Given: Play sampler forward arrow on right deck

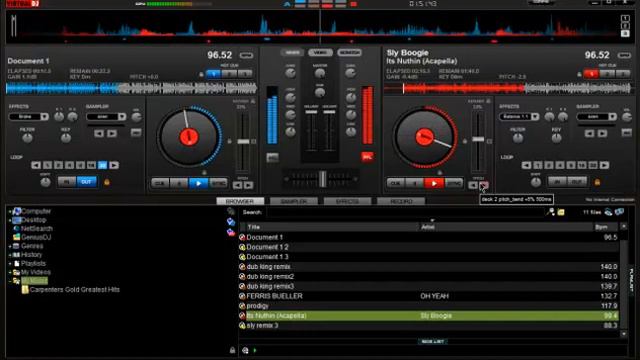Looking at the screenshot, I should click(602, 133).
